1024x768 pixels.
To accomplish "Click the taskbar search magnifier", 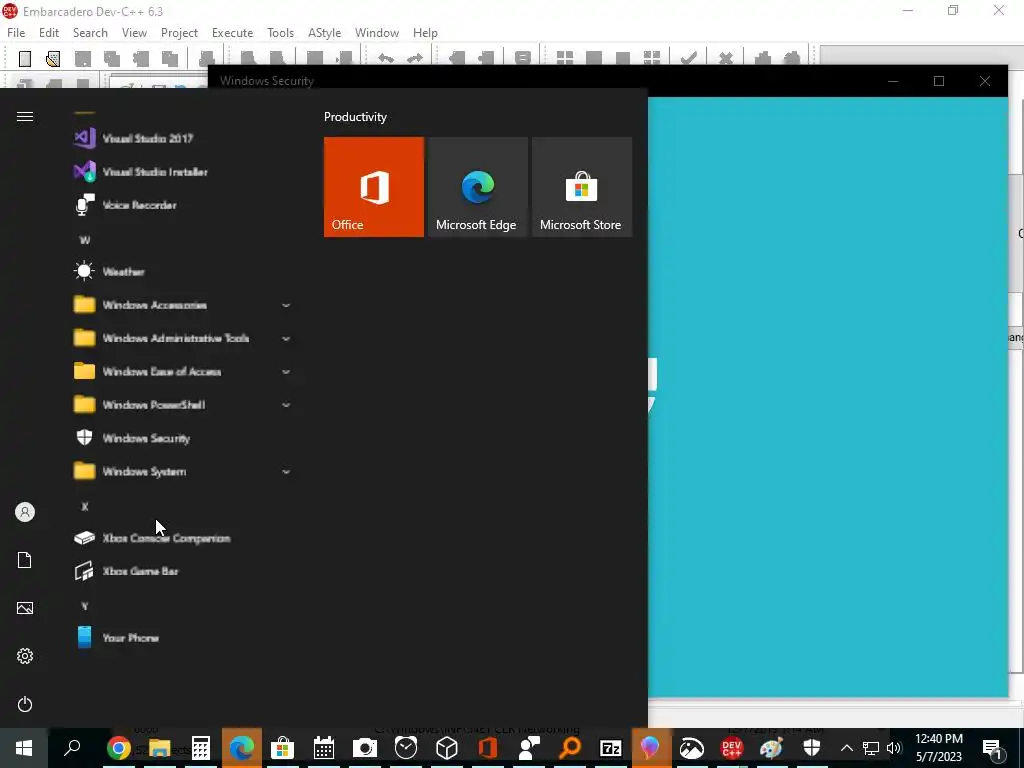I will [72, 746].
